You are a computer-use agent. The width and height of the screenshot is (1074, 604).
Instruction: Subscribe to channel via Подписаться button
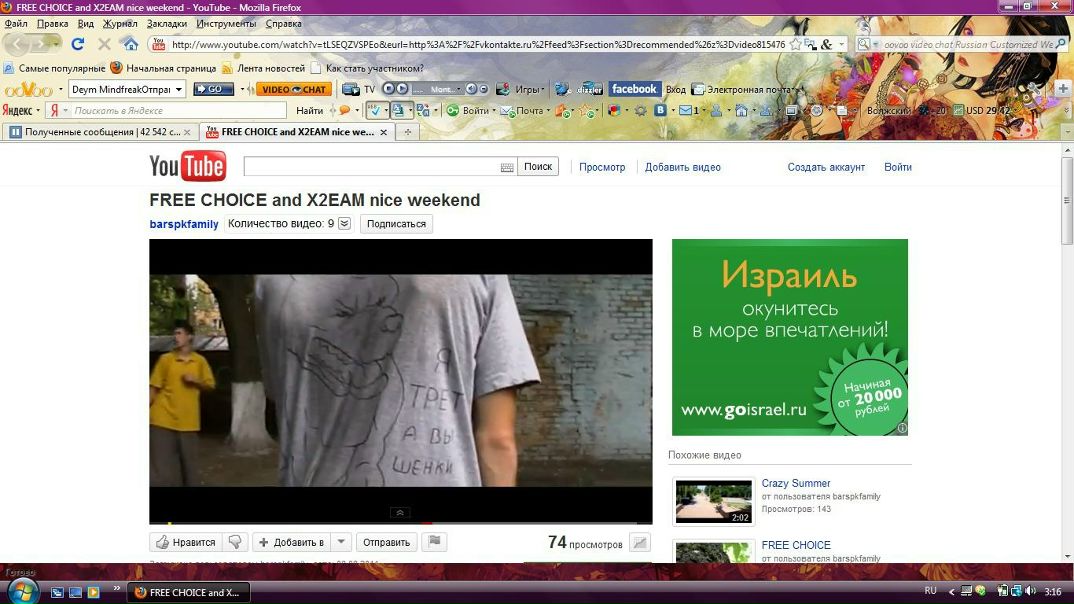coord(396,224)
